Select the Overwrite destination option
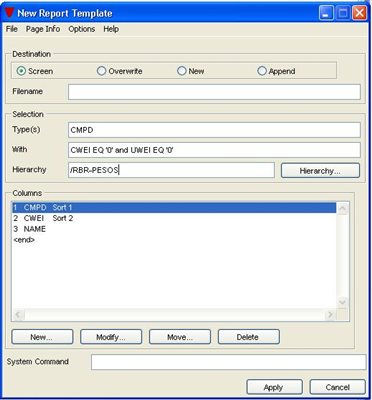 (x=101, y=71)
